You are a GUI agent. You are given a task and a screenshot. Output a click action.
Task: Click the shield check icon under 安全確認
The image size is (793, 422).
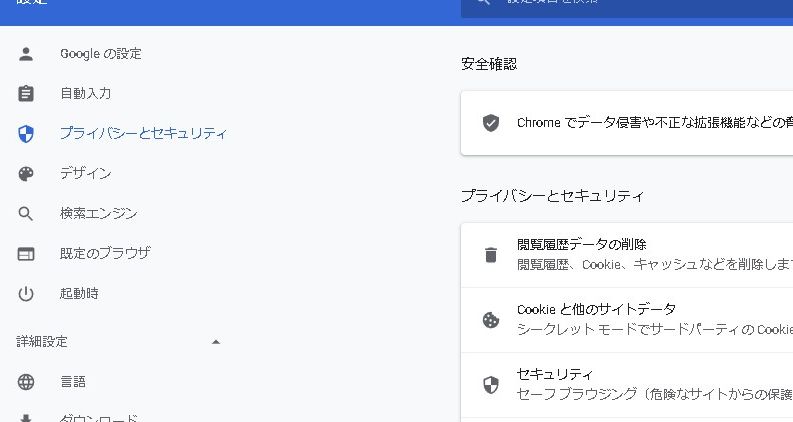click(490, 123)
